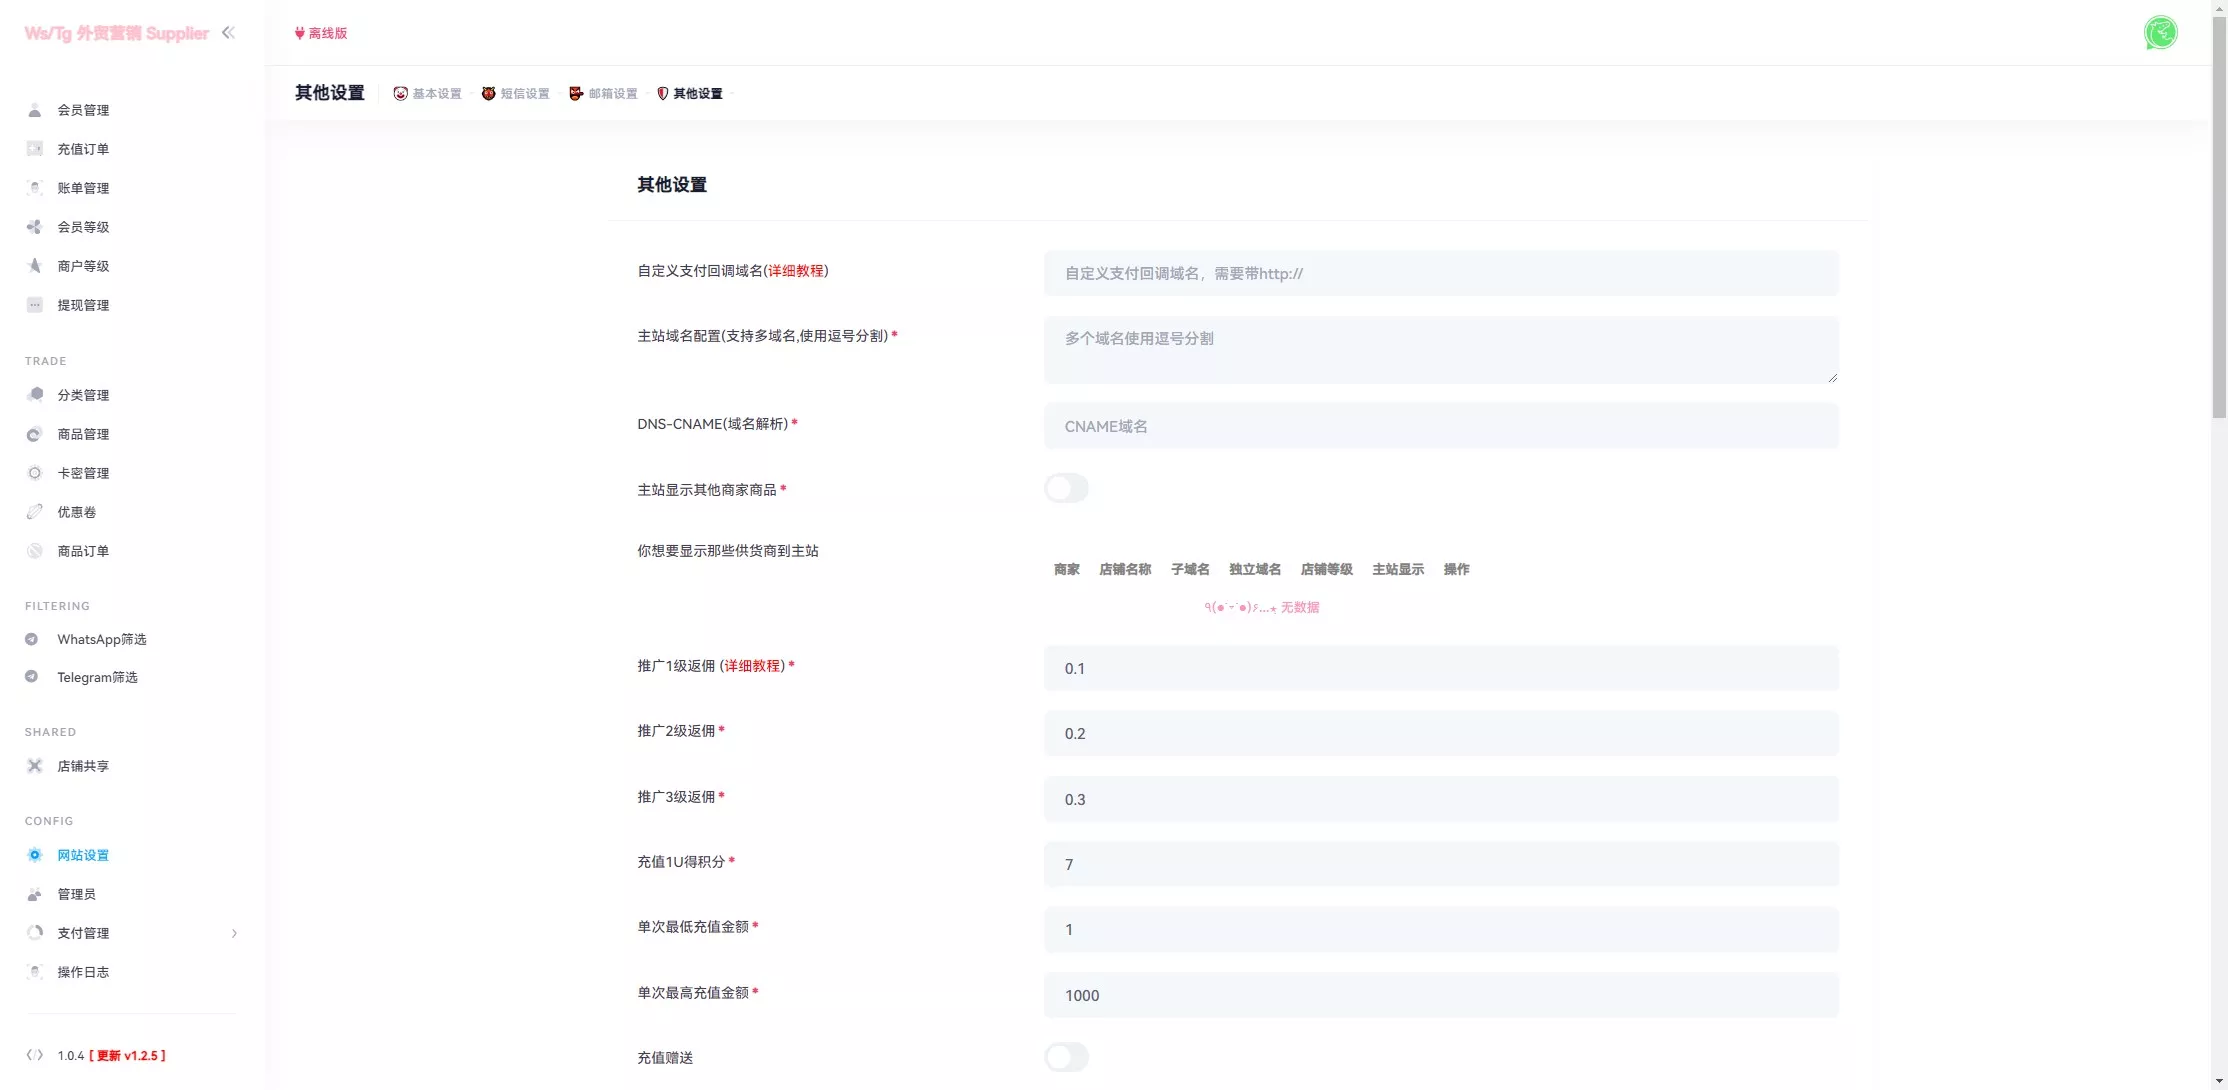The width and height of the screenshot is (2228, 1090).
Task: Toggle the 主站显示其他商家商品 switch
Action: (1066, 488)
